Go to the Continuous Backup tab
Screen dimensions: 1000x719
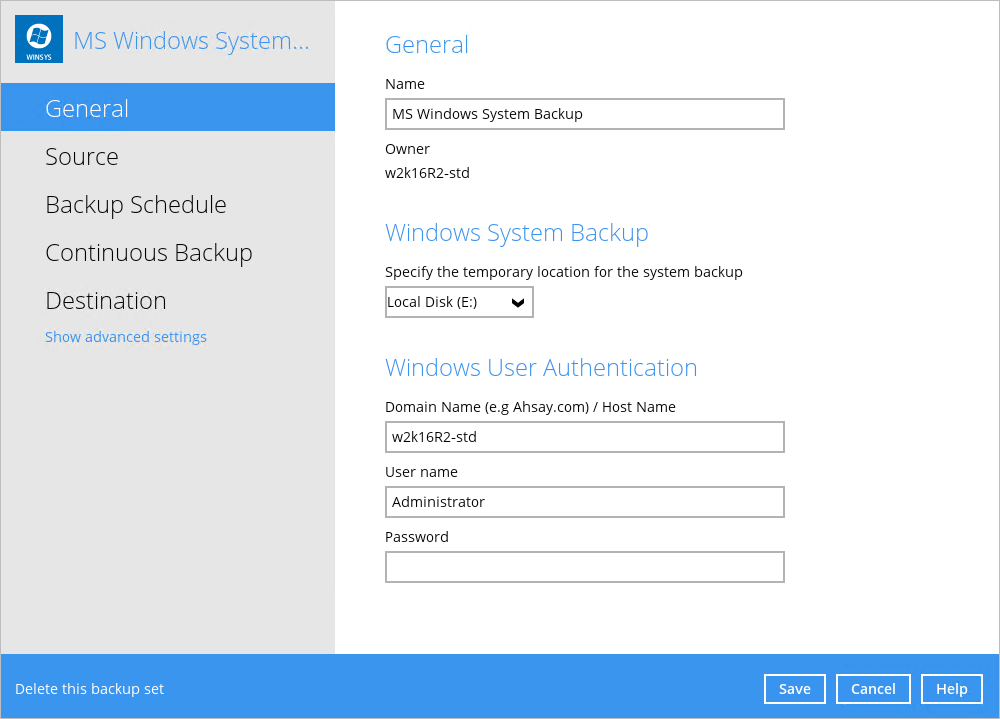[149, 253]
